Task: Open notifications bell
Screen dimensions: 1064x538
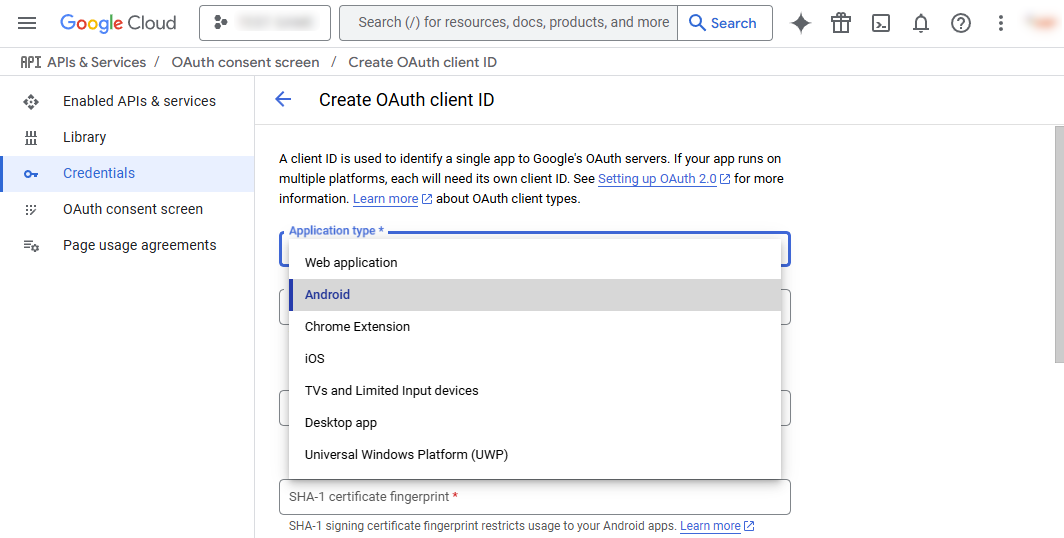Action: coord(921,23)
